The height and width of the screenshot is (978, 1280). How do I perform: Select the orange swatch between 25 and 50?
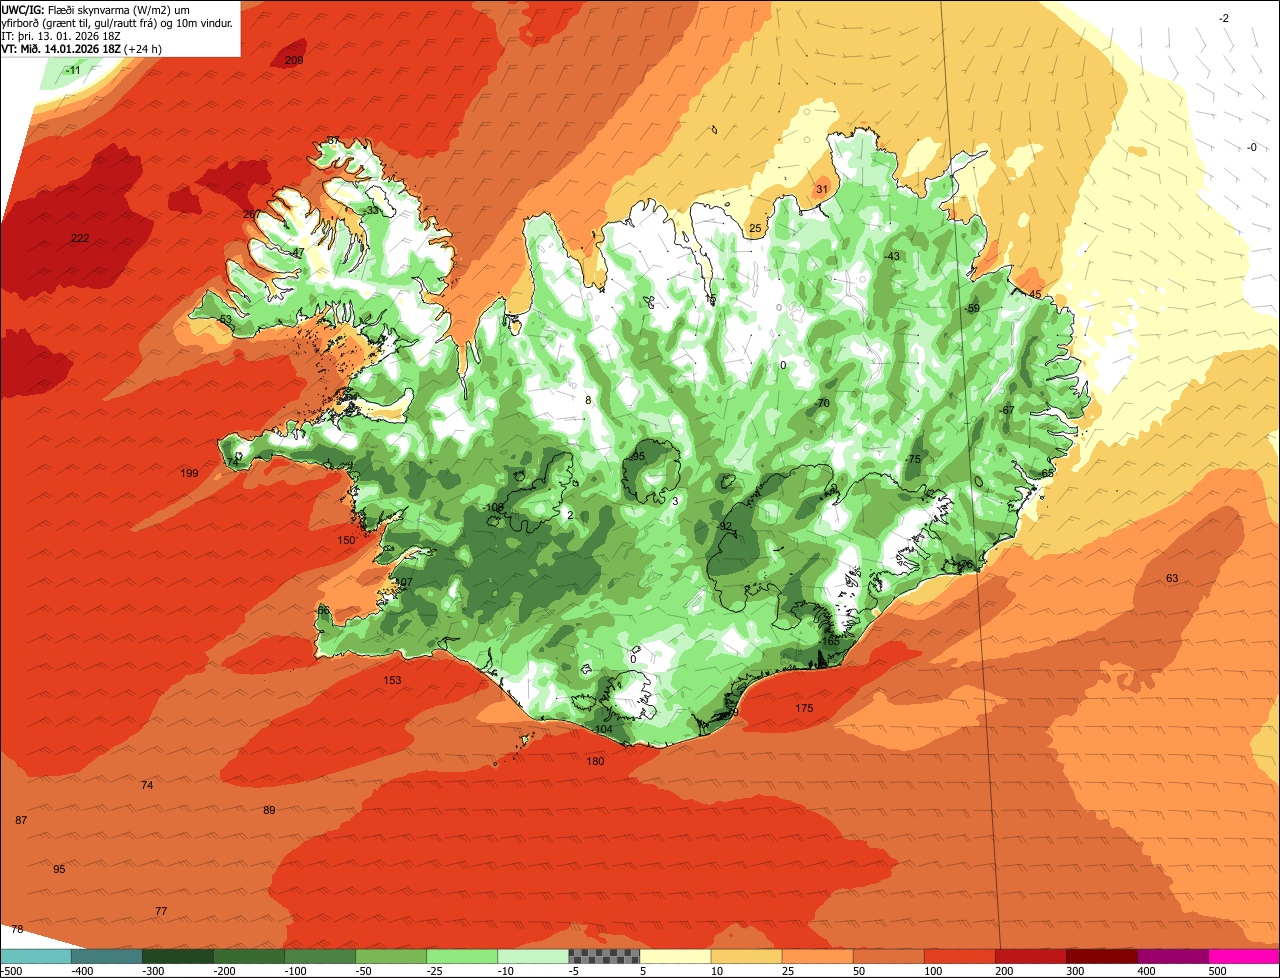pos(817,956)
